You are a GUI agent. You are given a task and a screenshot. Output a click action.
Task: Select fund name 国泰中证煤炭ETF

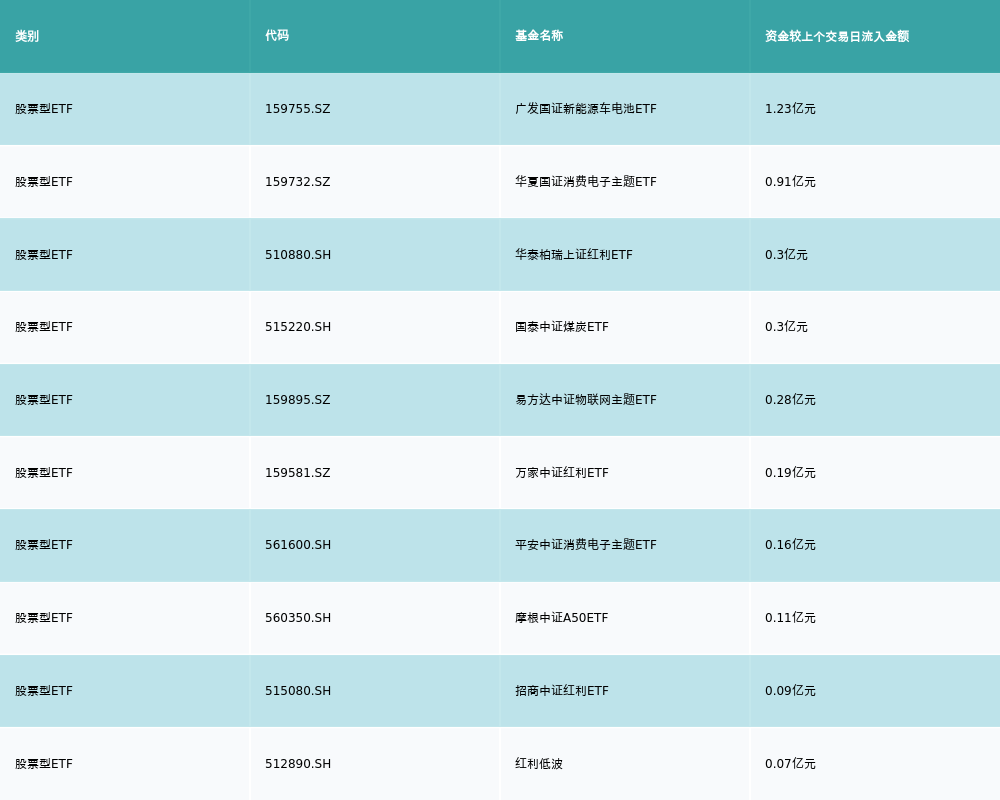click(x=562, y=327)
